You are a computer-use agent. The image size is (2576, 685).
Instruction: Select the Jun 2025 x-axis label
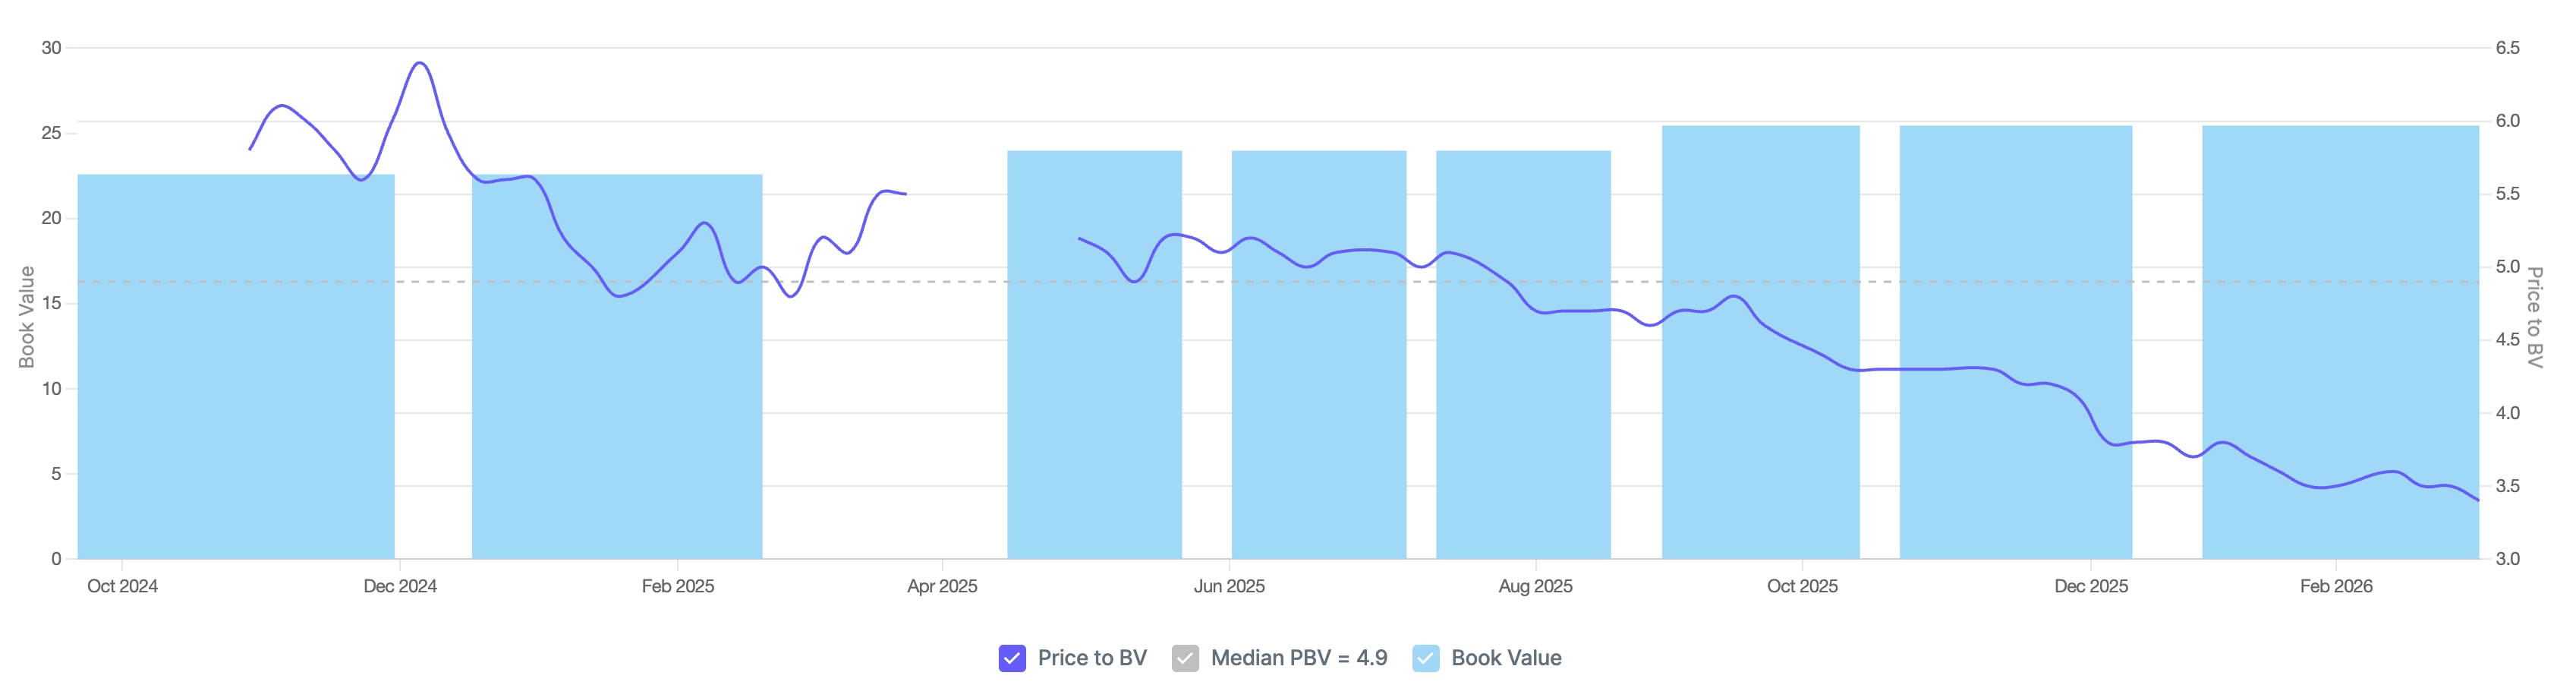1229,586
